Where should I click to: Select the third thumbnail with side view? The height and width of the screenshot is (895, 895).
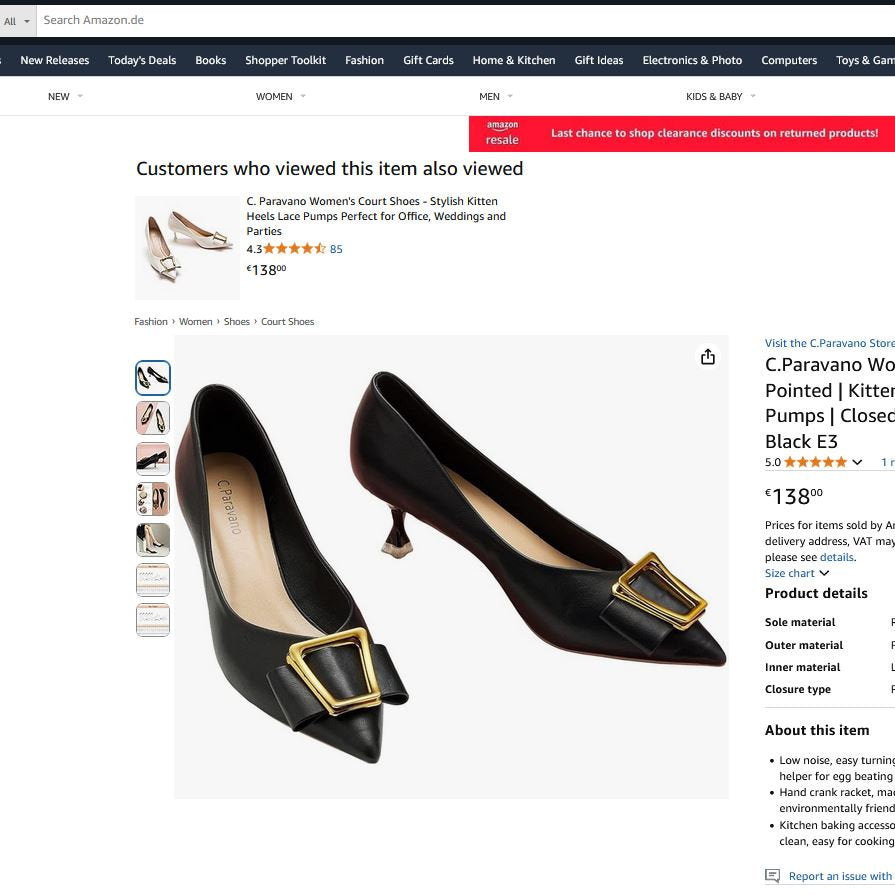coord(153,459)
